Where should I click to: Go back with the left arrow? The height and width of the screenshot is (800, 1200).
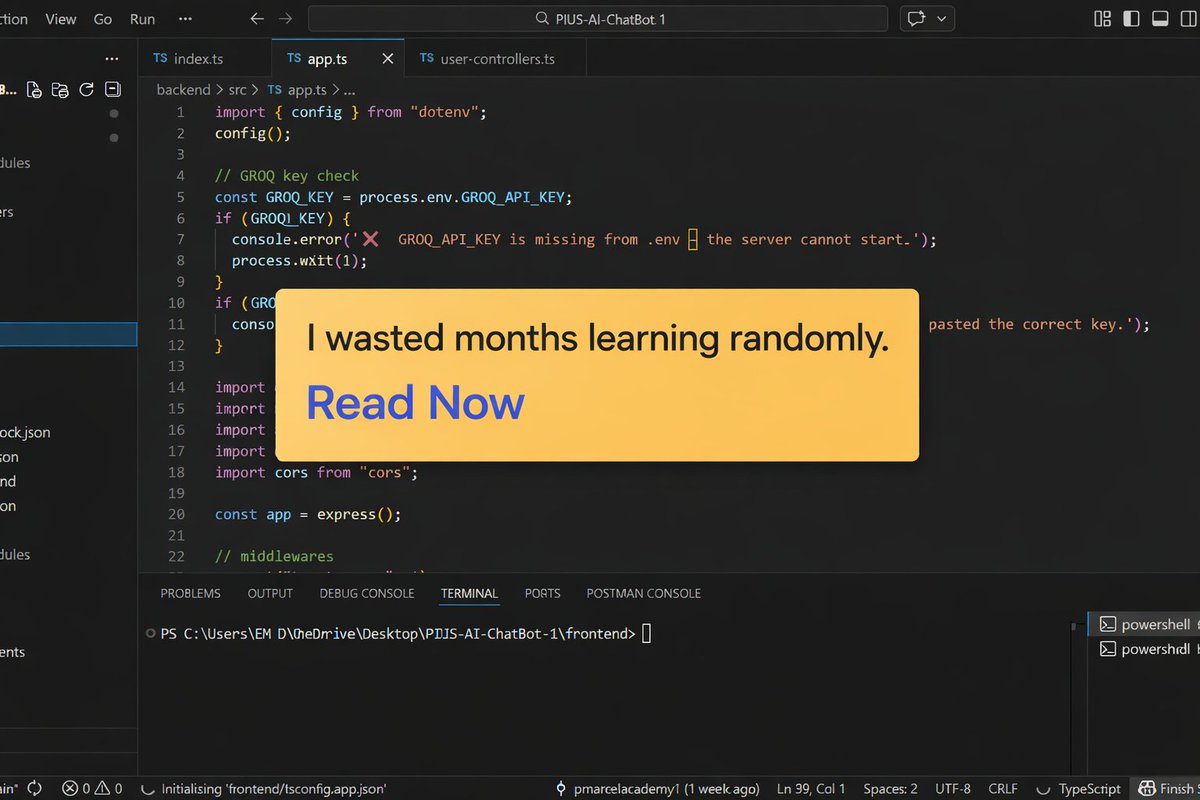pyautogui.click(x=258, y=19)
